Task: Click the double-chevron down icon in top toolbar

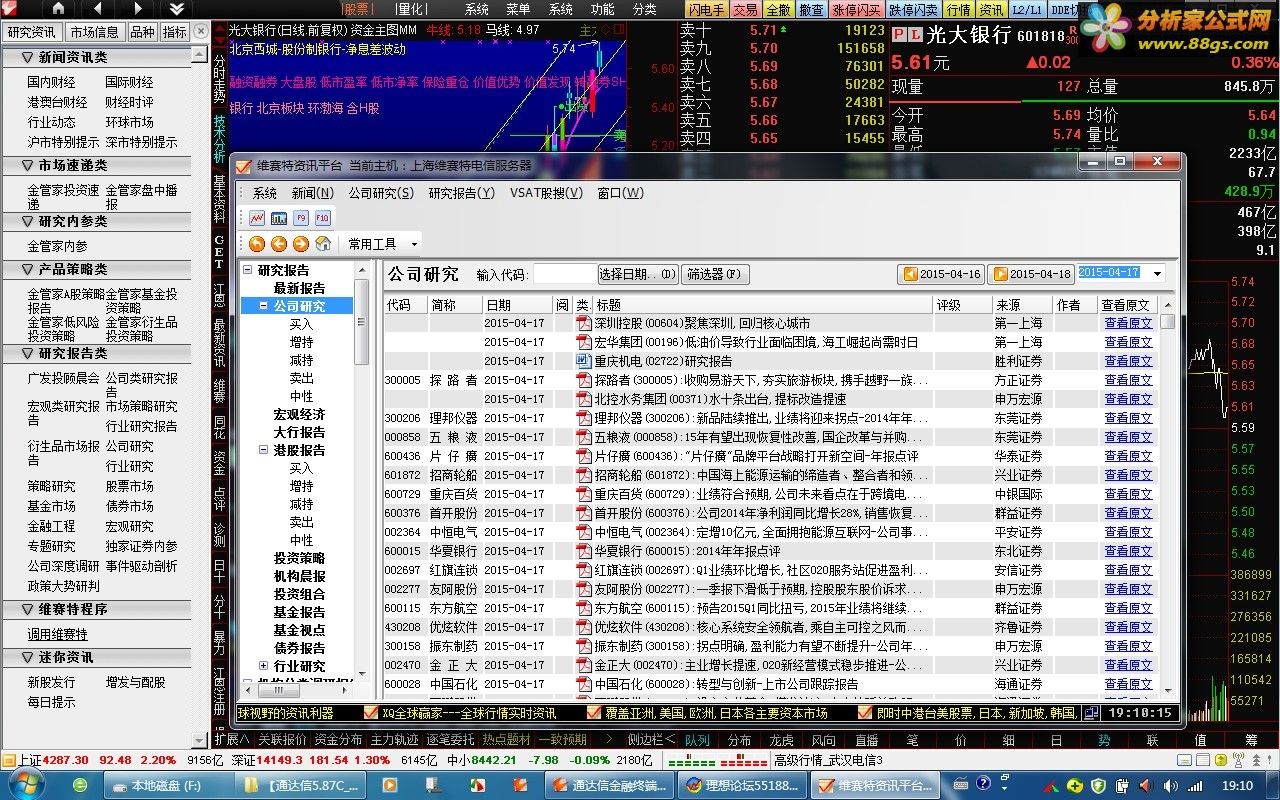Action: click(176, 8)
